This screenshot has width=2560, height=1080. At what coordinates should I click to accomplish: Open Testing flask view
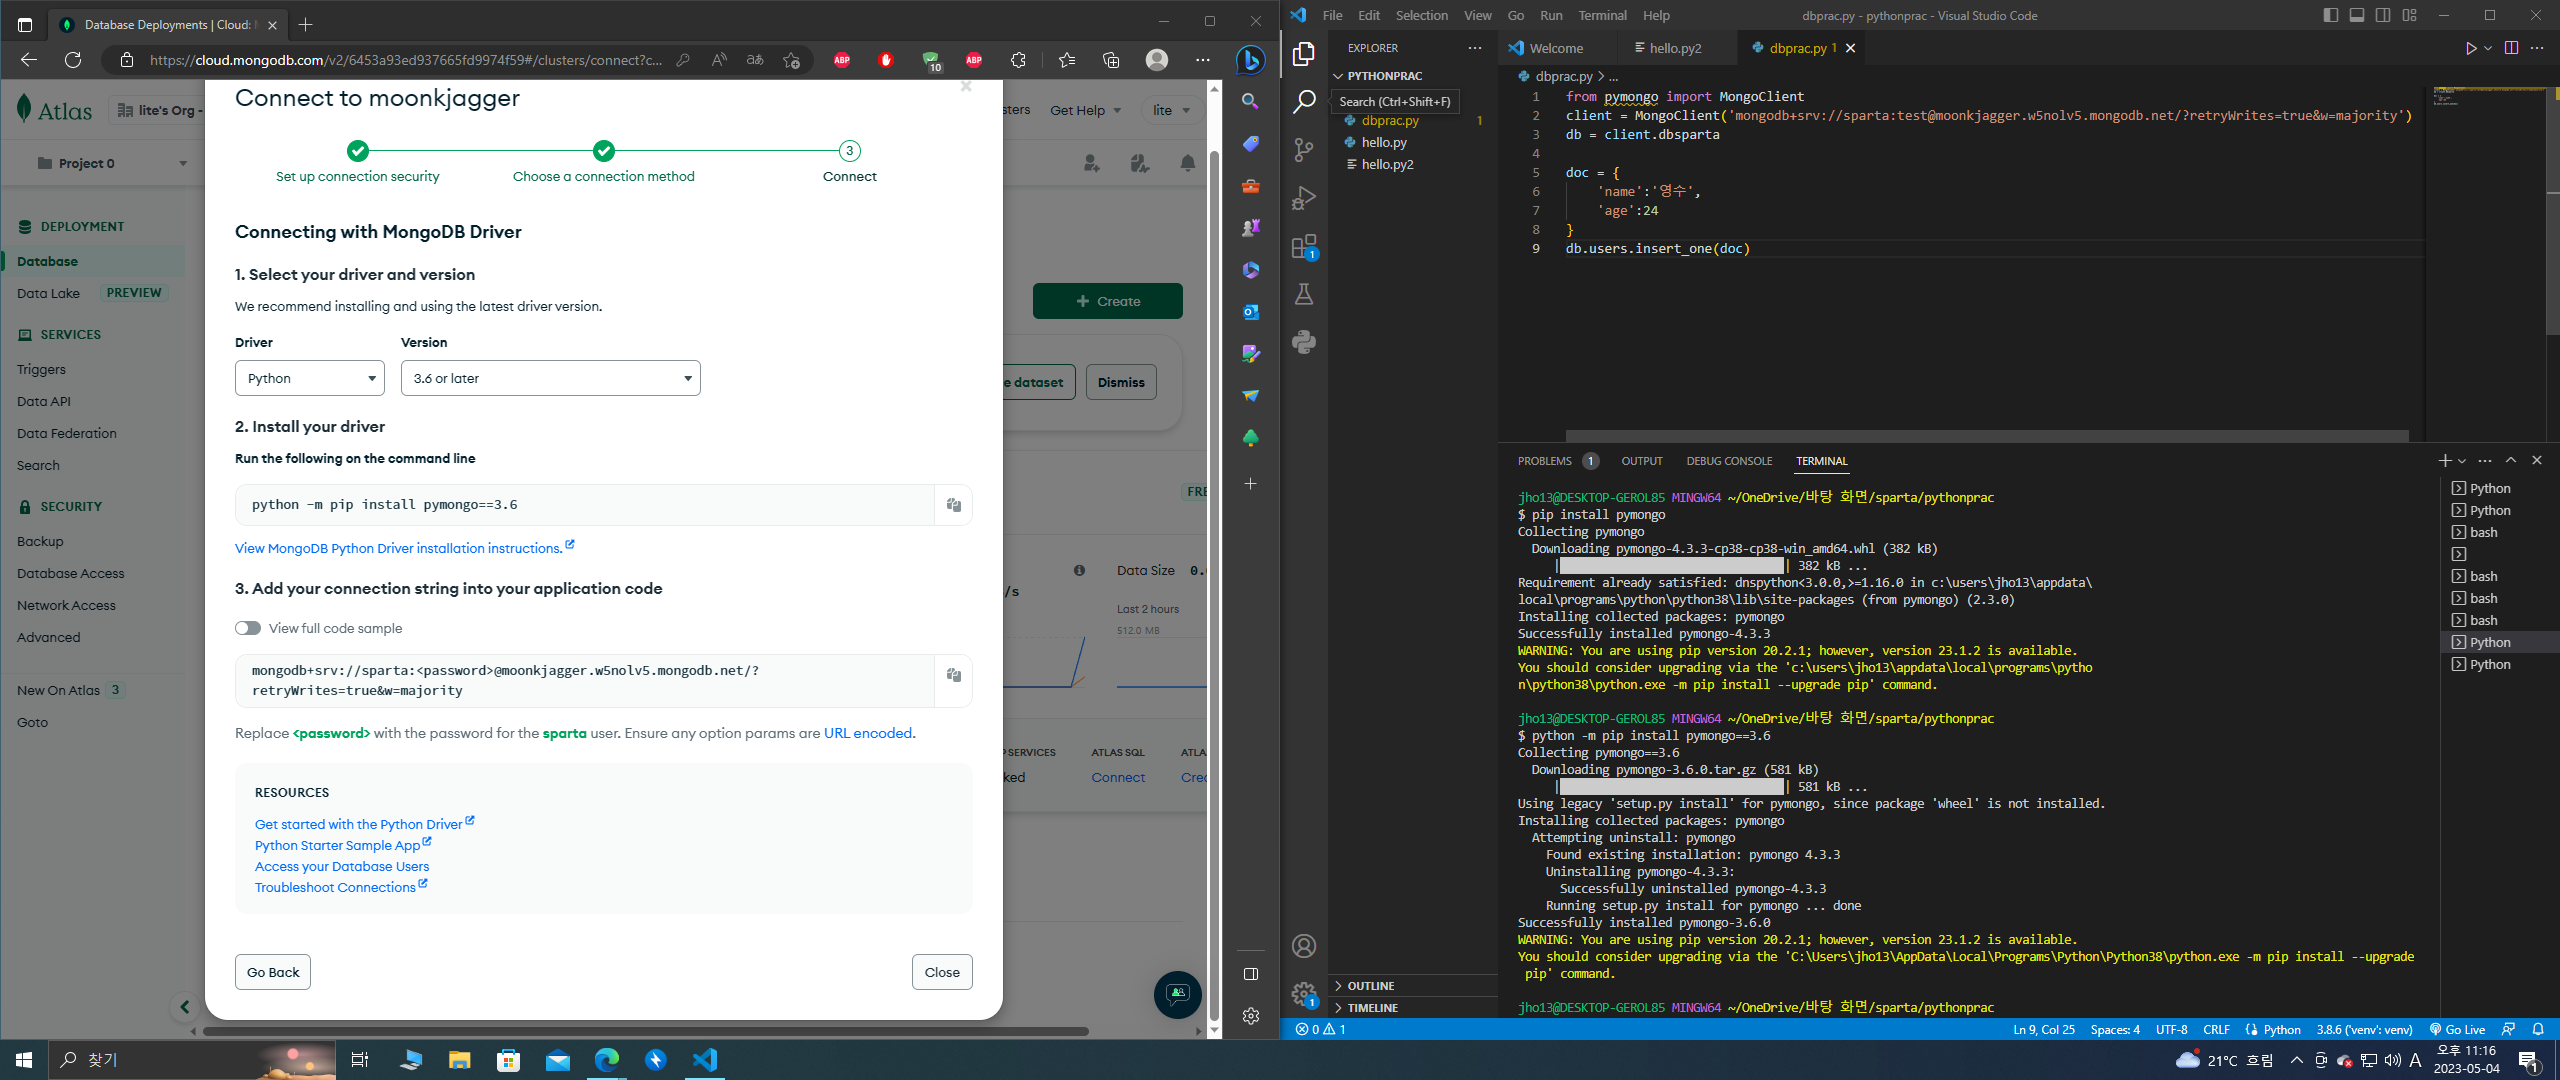[1304, 294]
